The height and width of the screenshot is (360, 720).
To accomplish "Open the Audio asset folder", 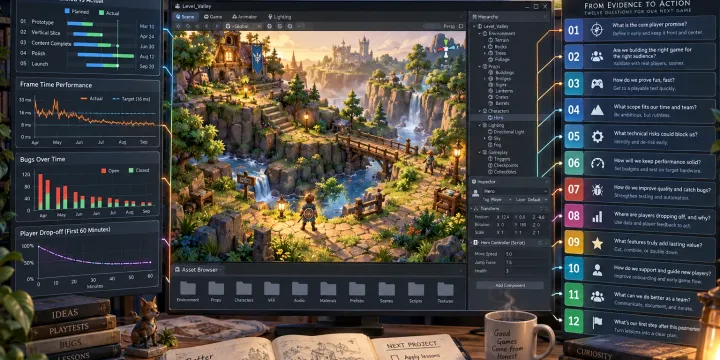I will 299,291.
